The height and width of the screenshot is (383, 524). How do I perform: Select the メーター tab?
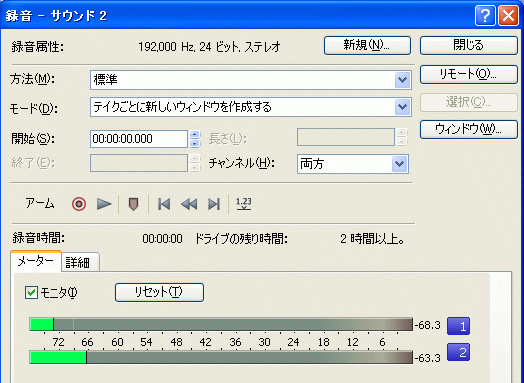(x=35, y=261)
